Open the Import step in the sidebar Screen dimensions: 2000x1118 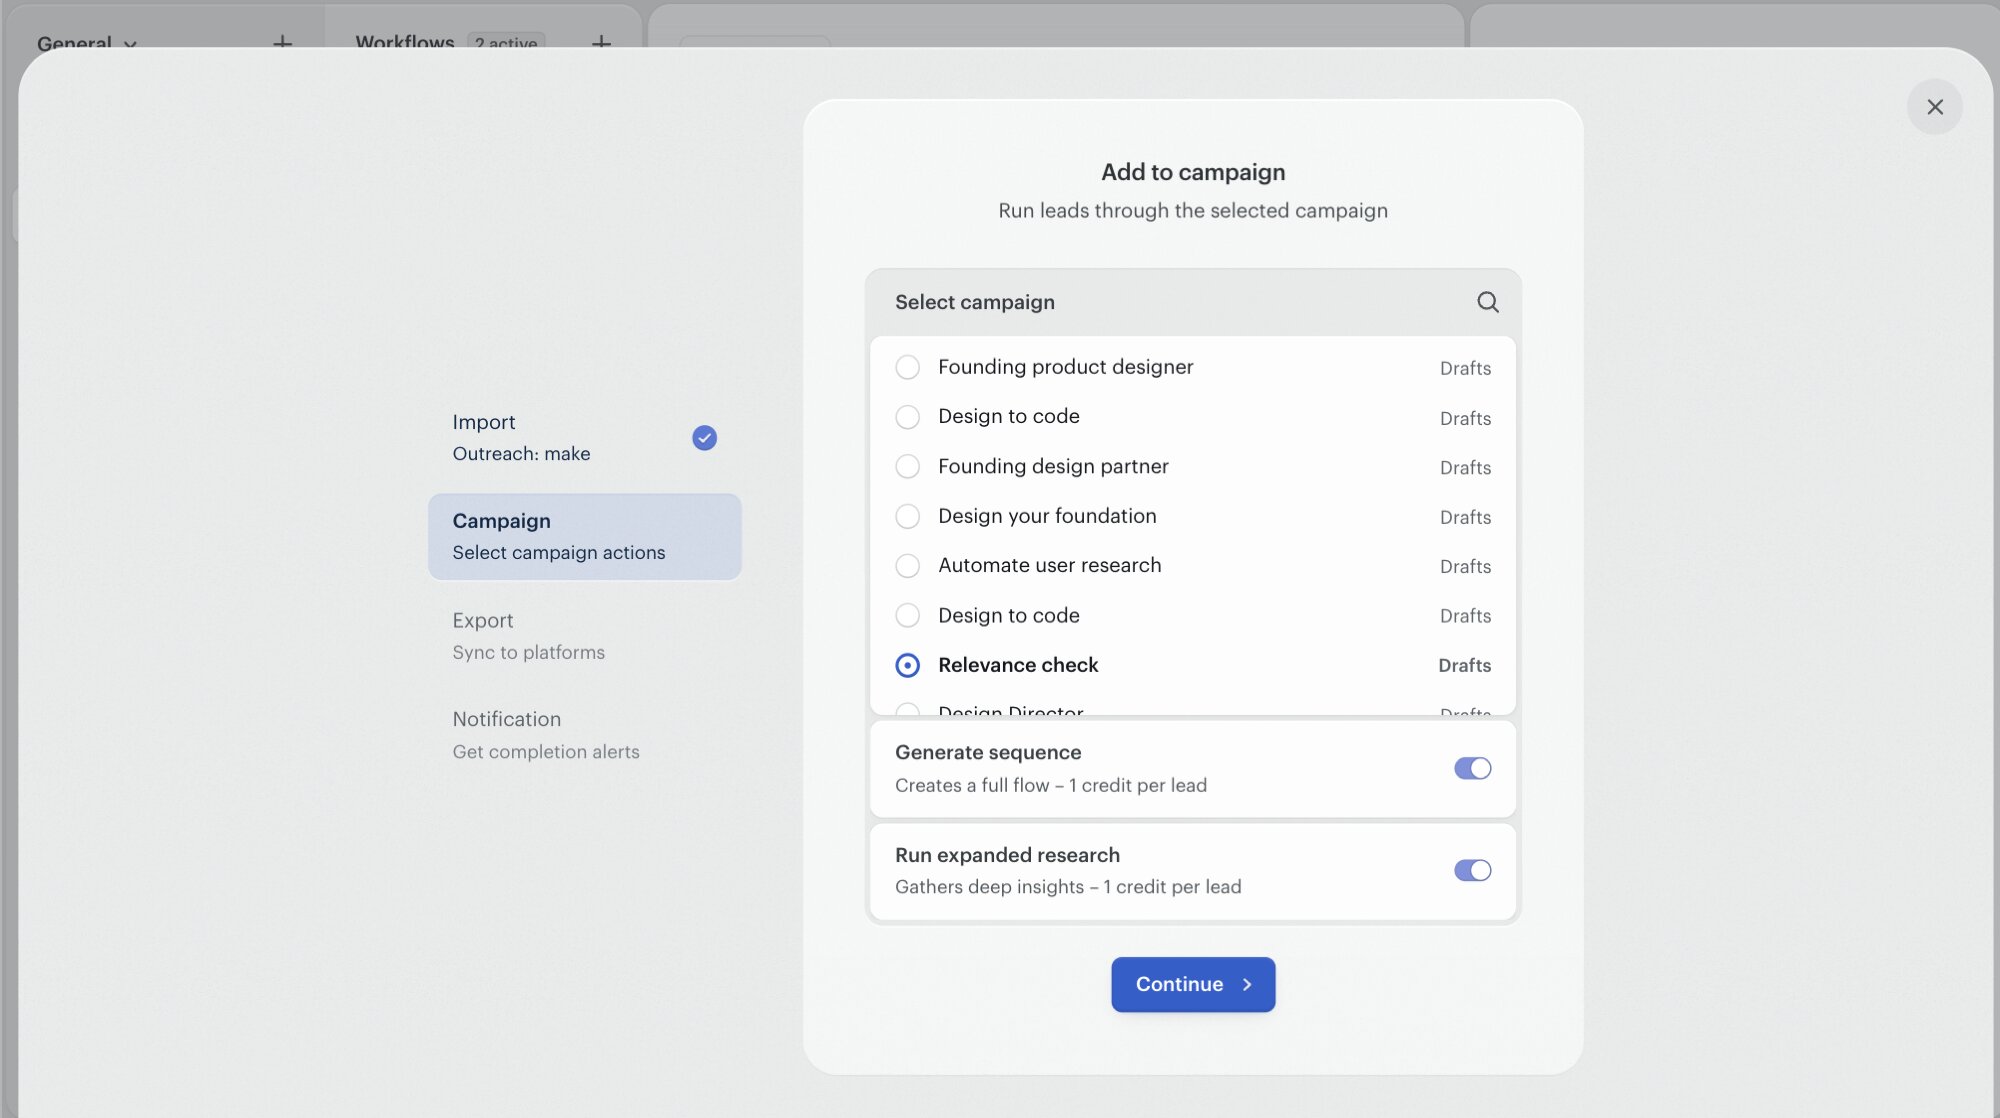(584, 438)
